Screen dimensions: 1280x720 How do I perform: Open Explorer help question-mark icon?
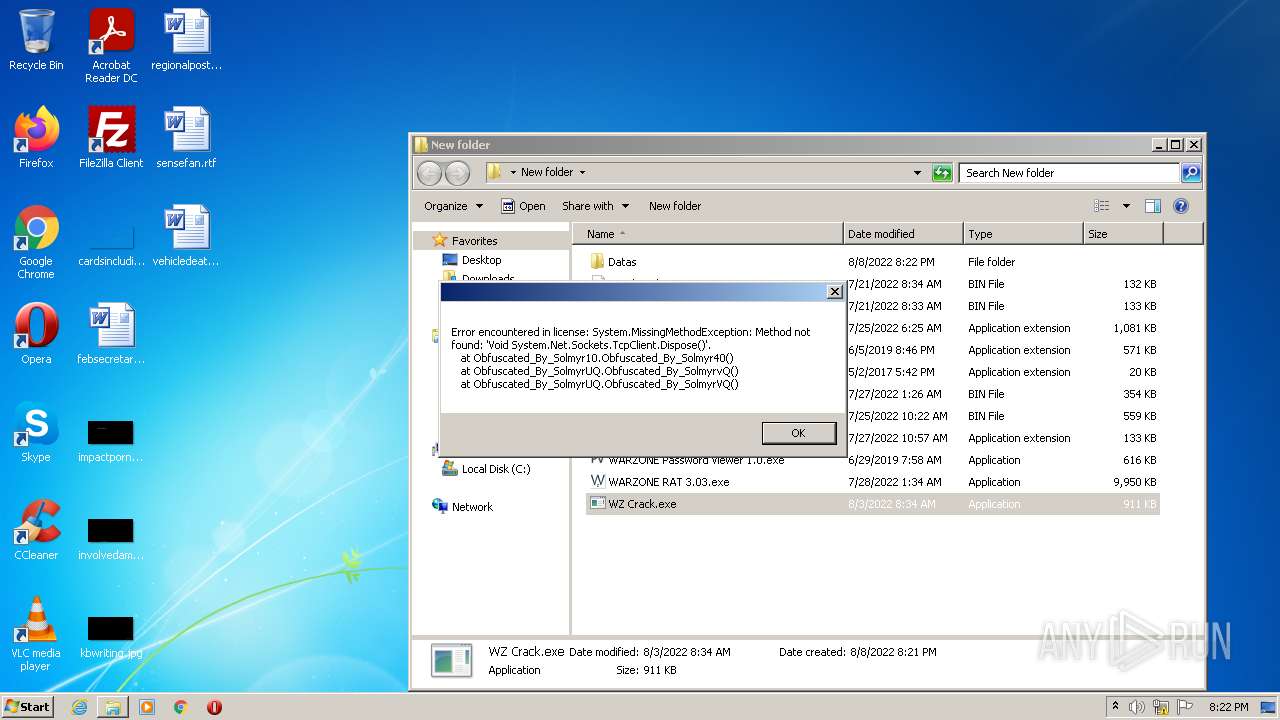1180,206
